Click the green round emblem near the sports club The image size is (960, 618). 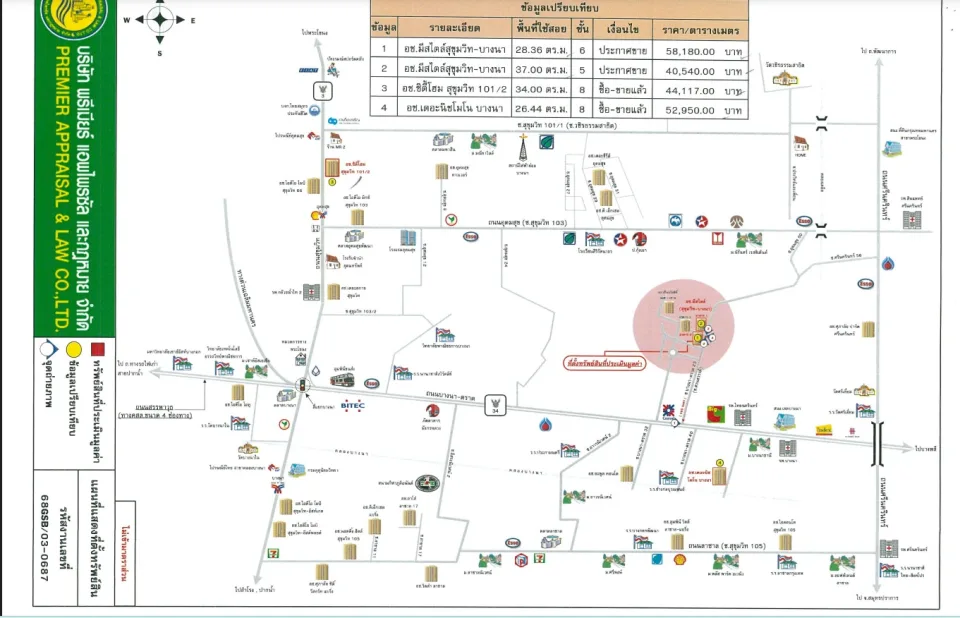tap(427, 483)
